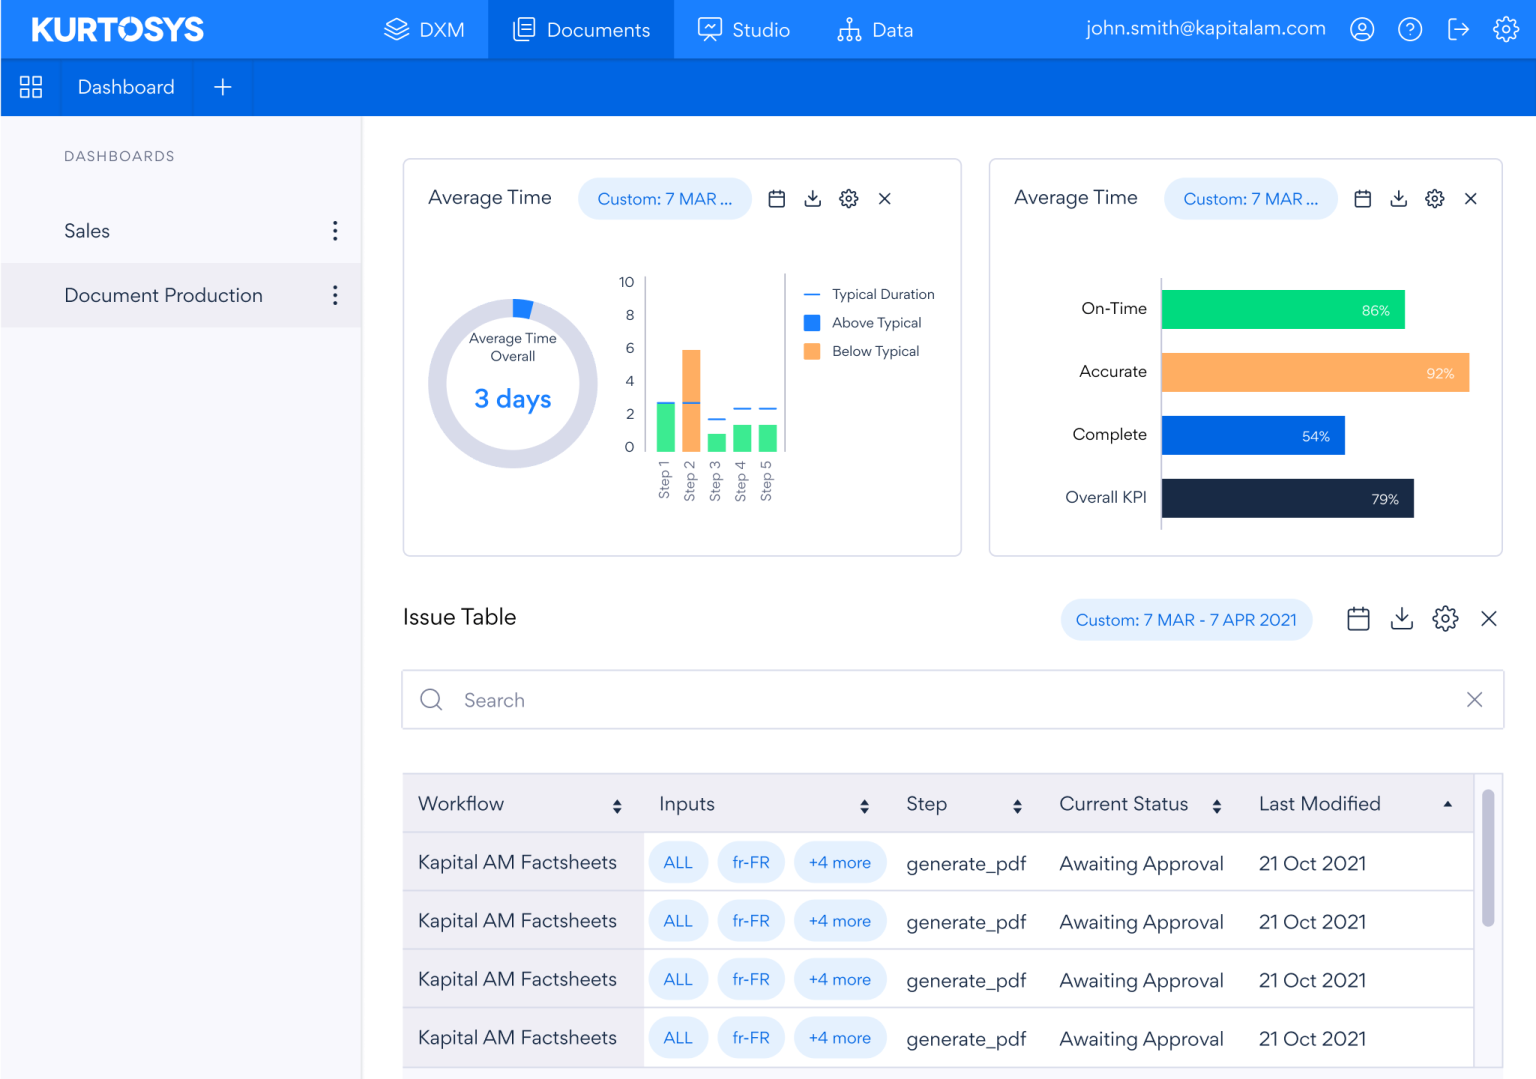Click the On-Time 86% progress bar
The width and height of the screenshot is (1536, 1079).
click(x=1283, y=309)
